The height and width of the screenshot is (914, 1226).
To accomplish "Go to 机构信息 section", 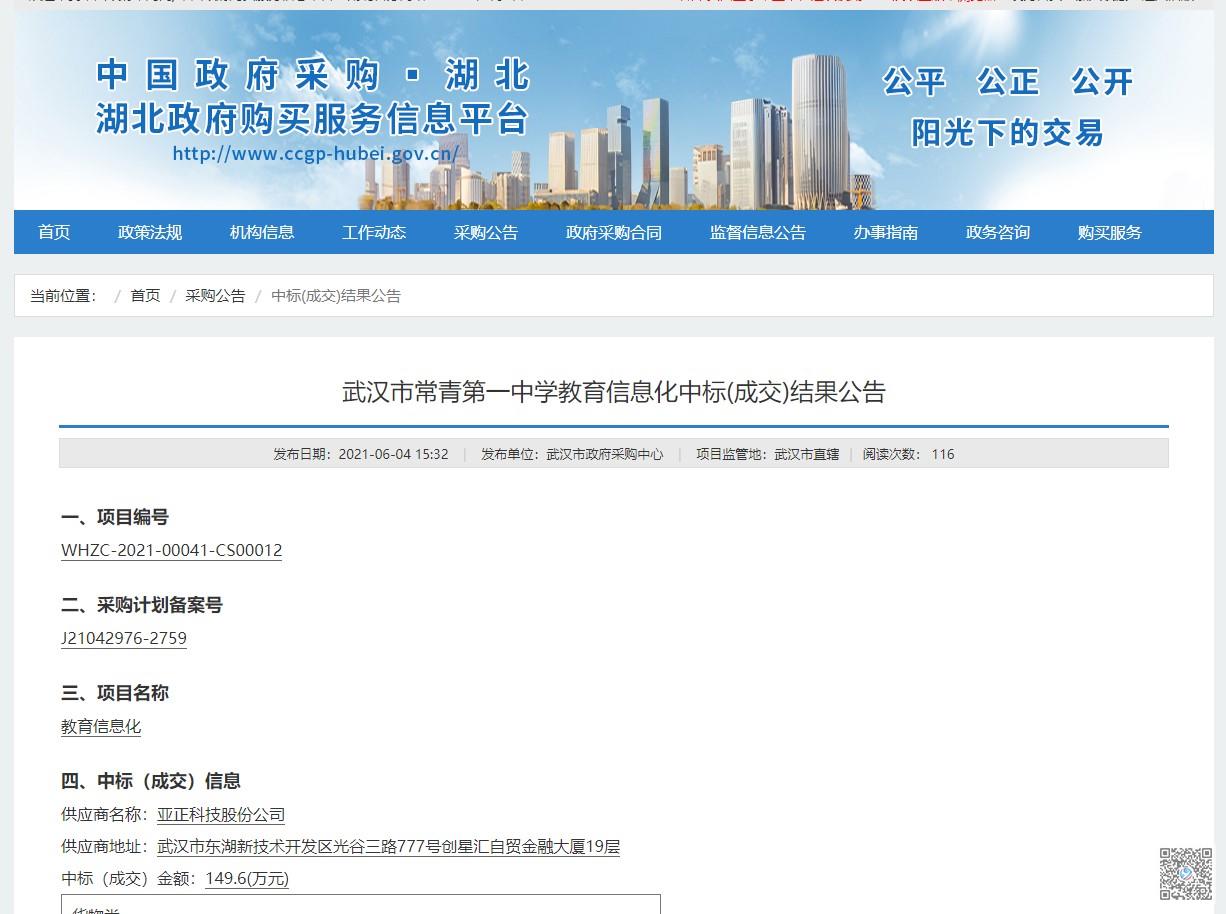I will point(262,232).
